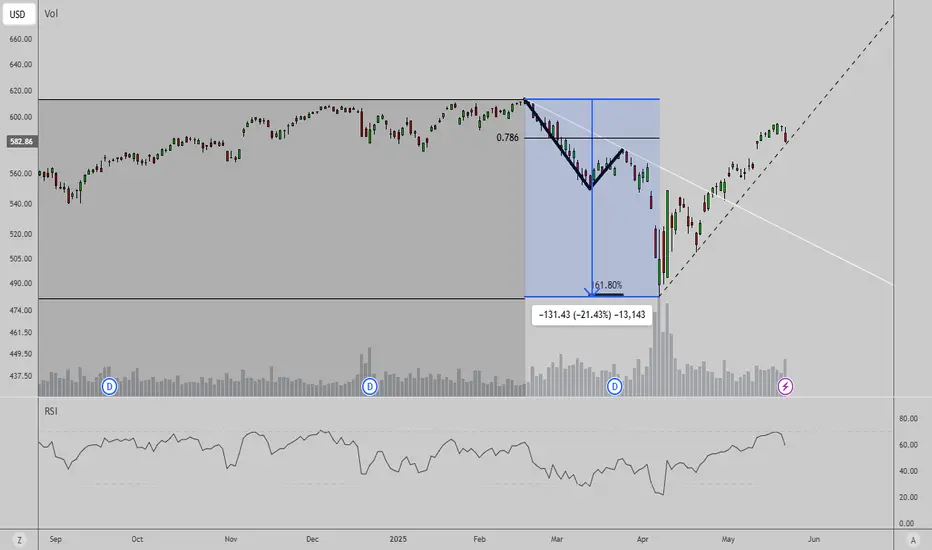932x550 pixels.
Task: Click the Sep label on time axis
Action: (x=55, y=539)
